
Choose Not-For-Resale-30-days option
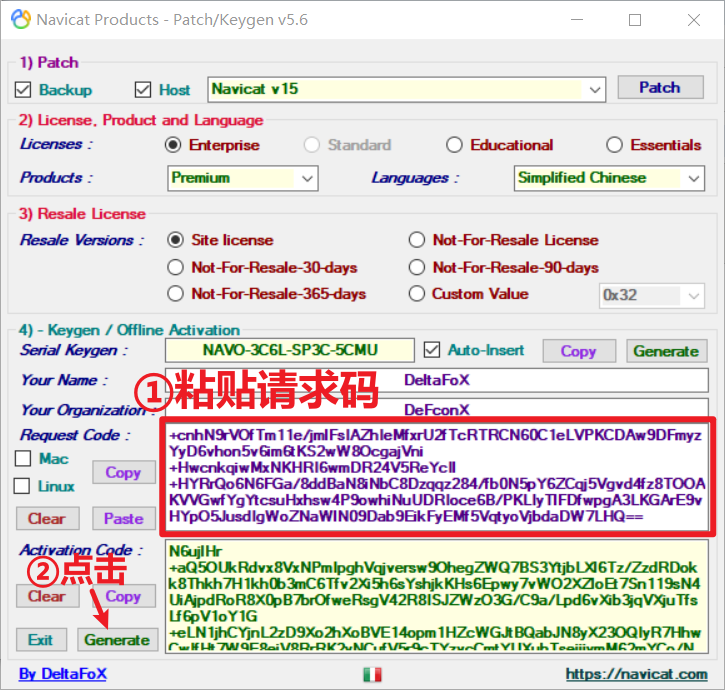pyautogui.click(x=175, y=267)
